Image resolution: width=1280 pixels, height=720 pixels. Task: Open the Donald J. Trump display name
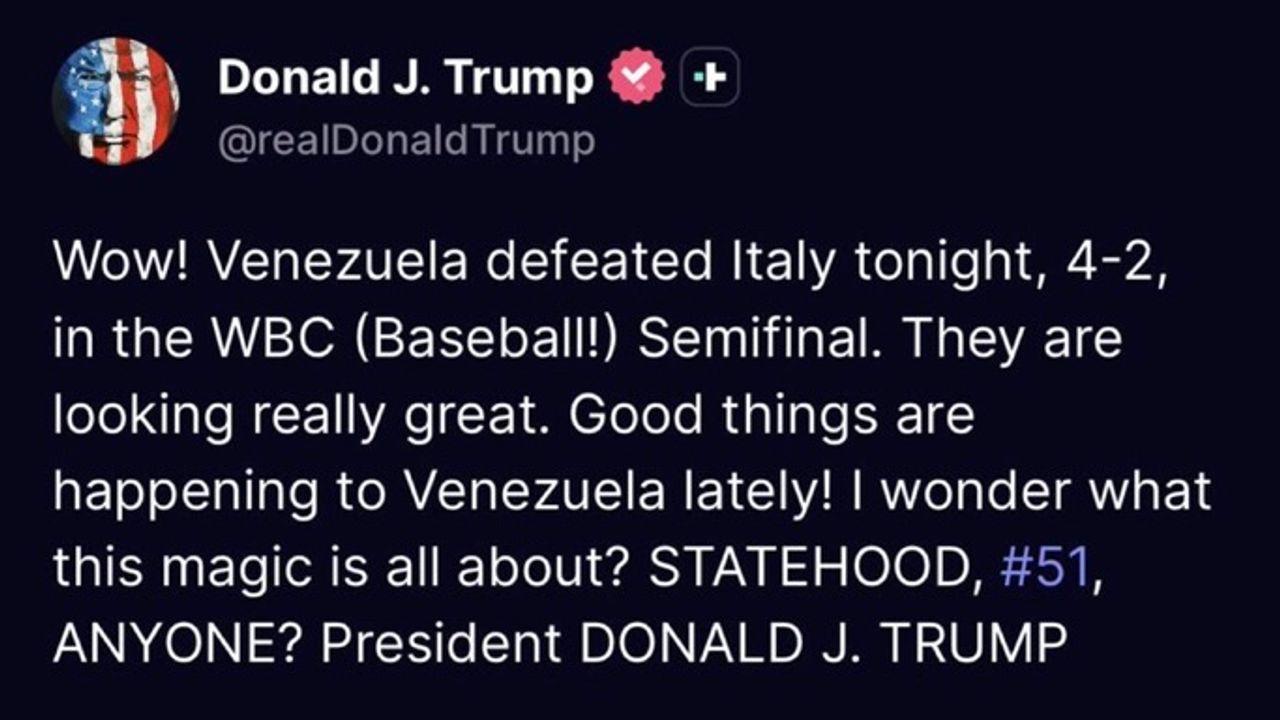point(405,78)
